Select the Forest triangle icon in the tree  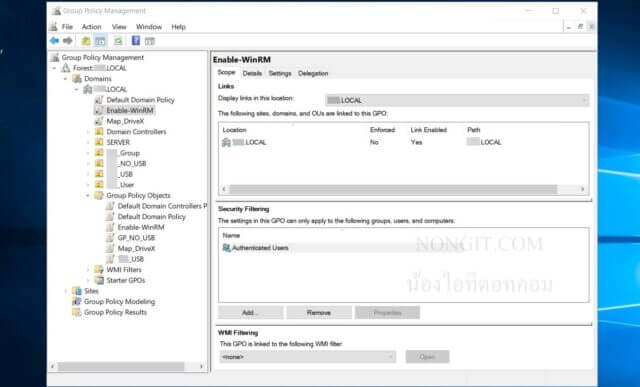click(x=66, y=68)
